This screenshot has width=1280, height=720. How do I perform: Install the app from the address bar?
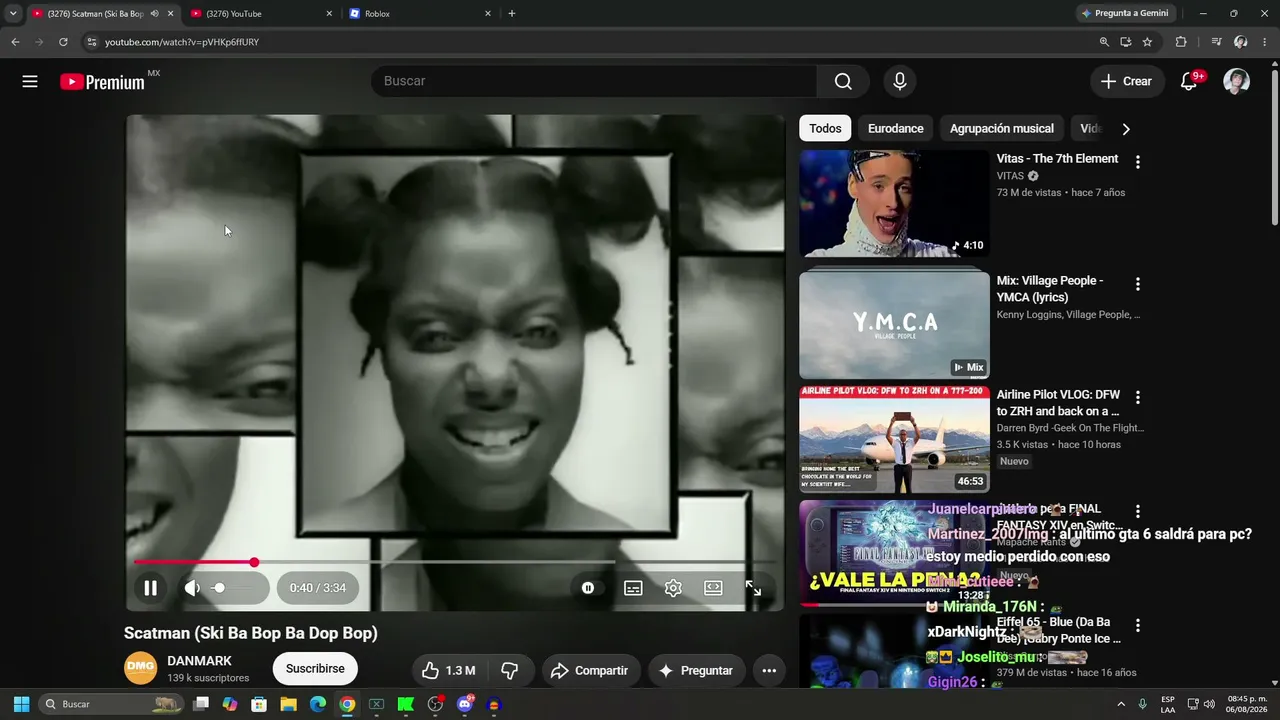tap(1126, 42)
